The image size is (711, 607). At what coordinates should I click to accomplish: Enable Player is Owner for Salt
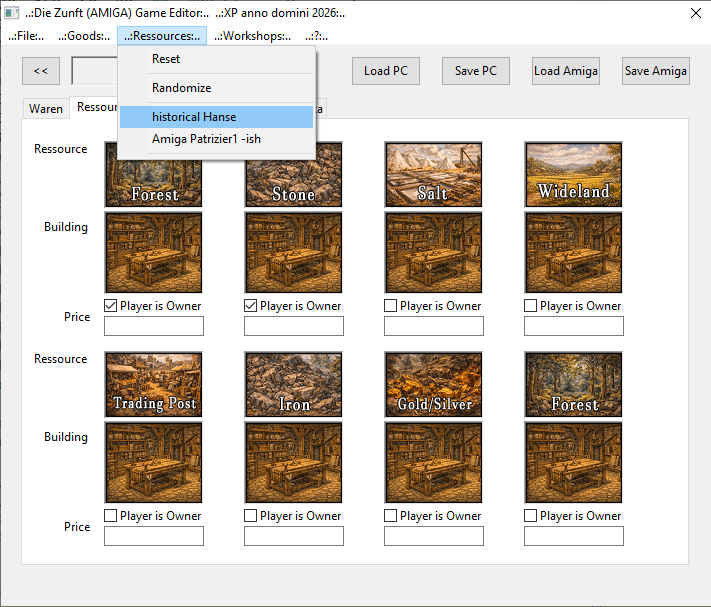coord(392,306)
